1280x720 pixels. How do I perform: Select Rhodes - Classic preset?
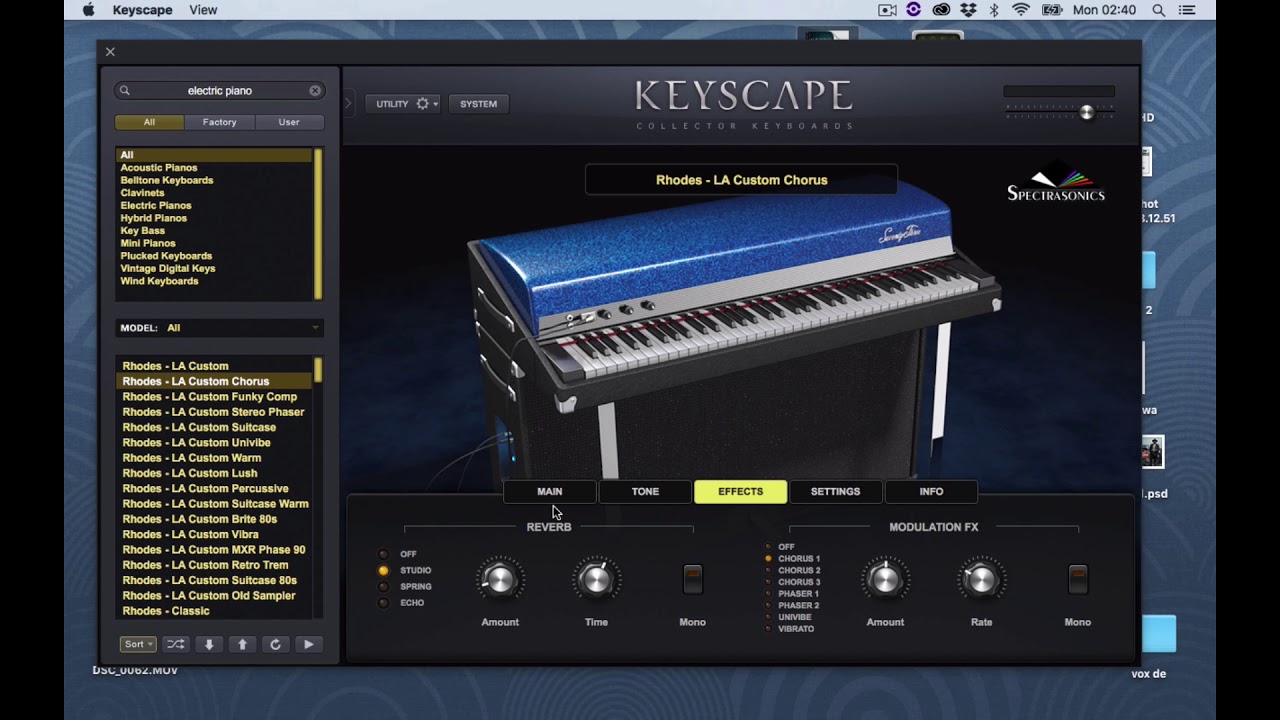click(166, 611)
